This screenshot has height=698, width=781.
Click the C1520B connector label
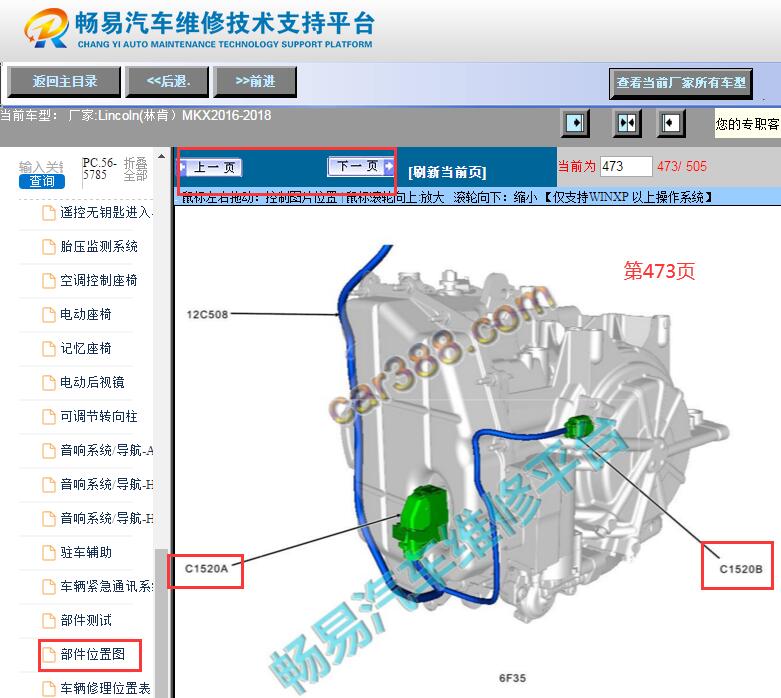pyautogui.click(x=741, y=569)
